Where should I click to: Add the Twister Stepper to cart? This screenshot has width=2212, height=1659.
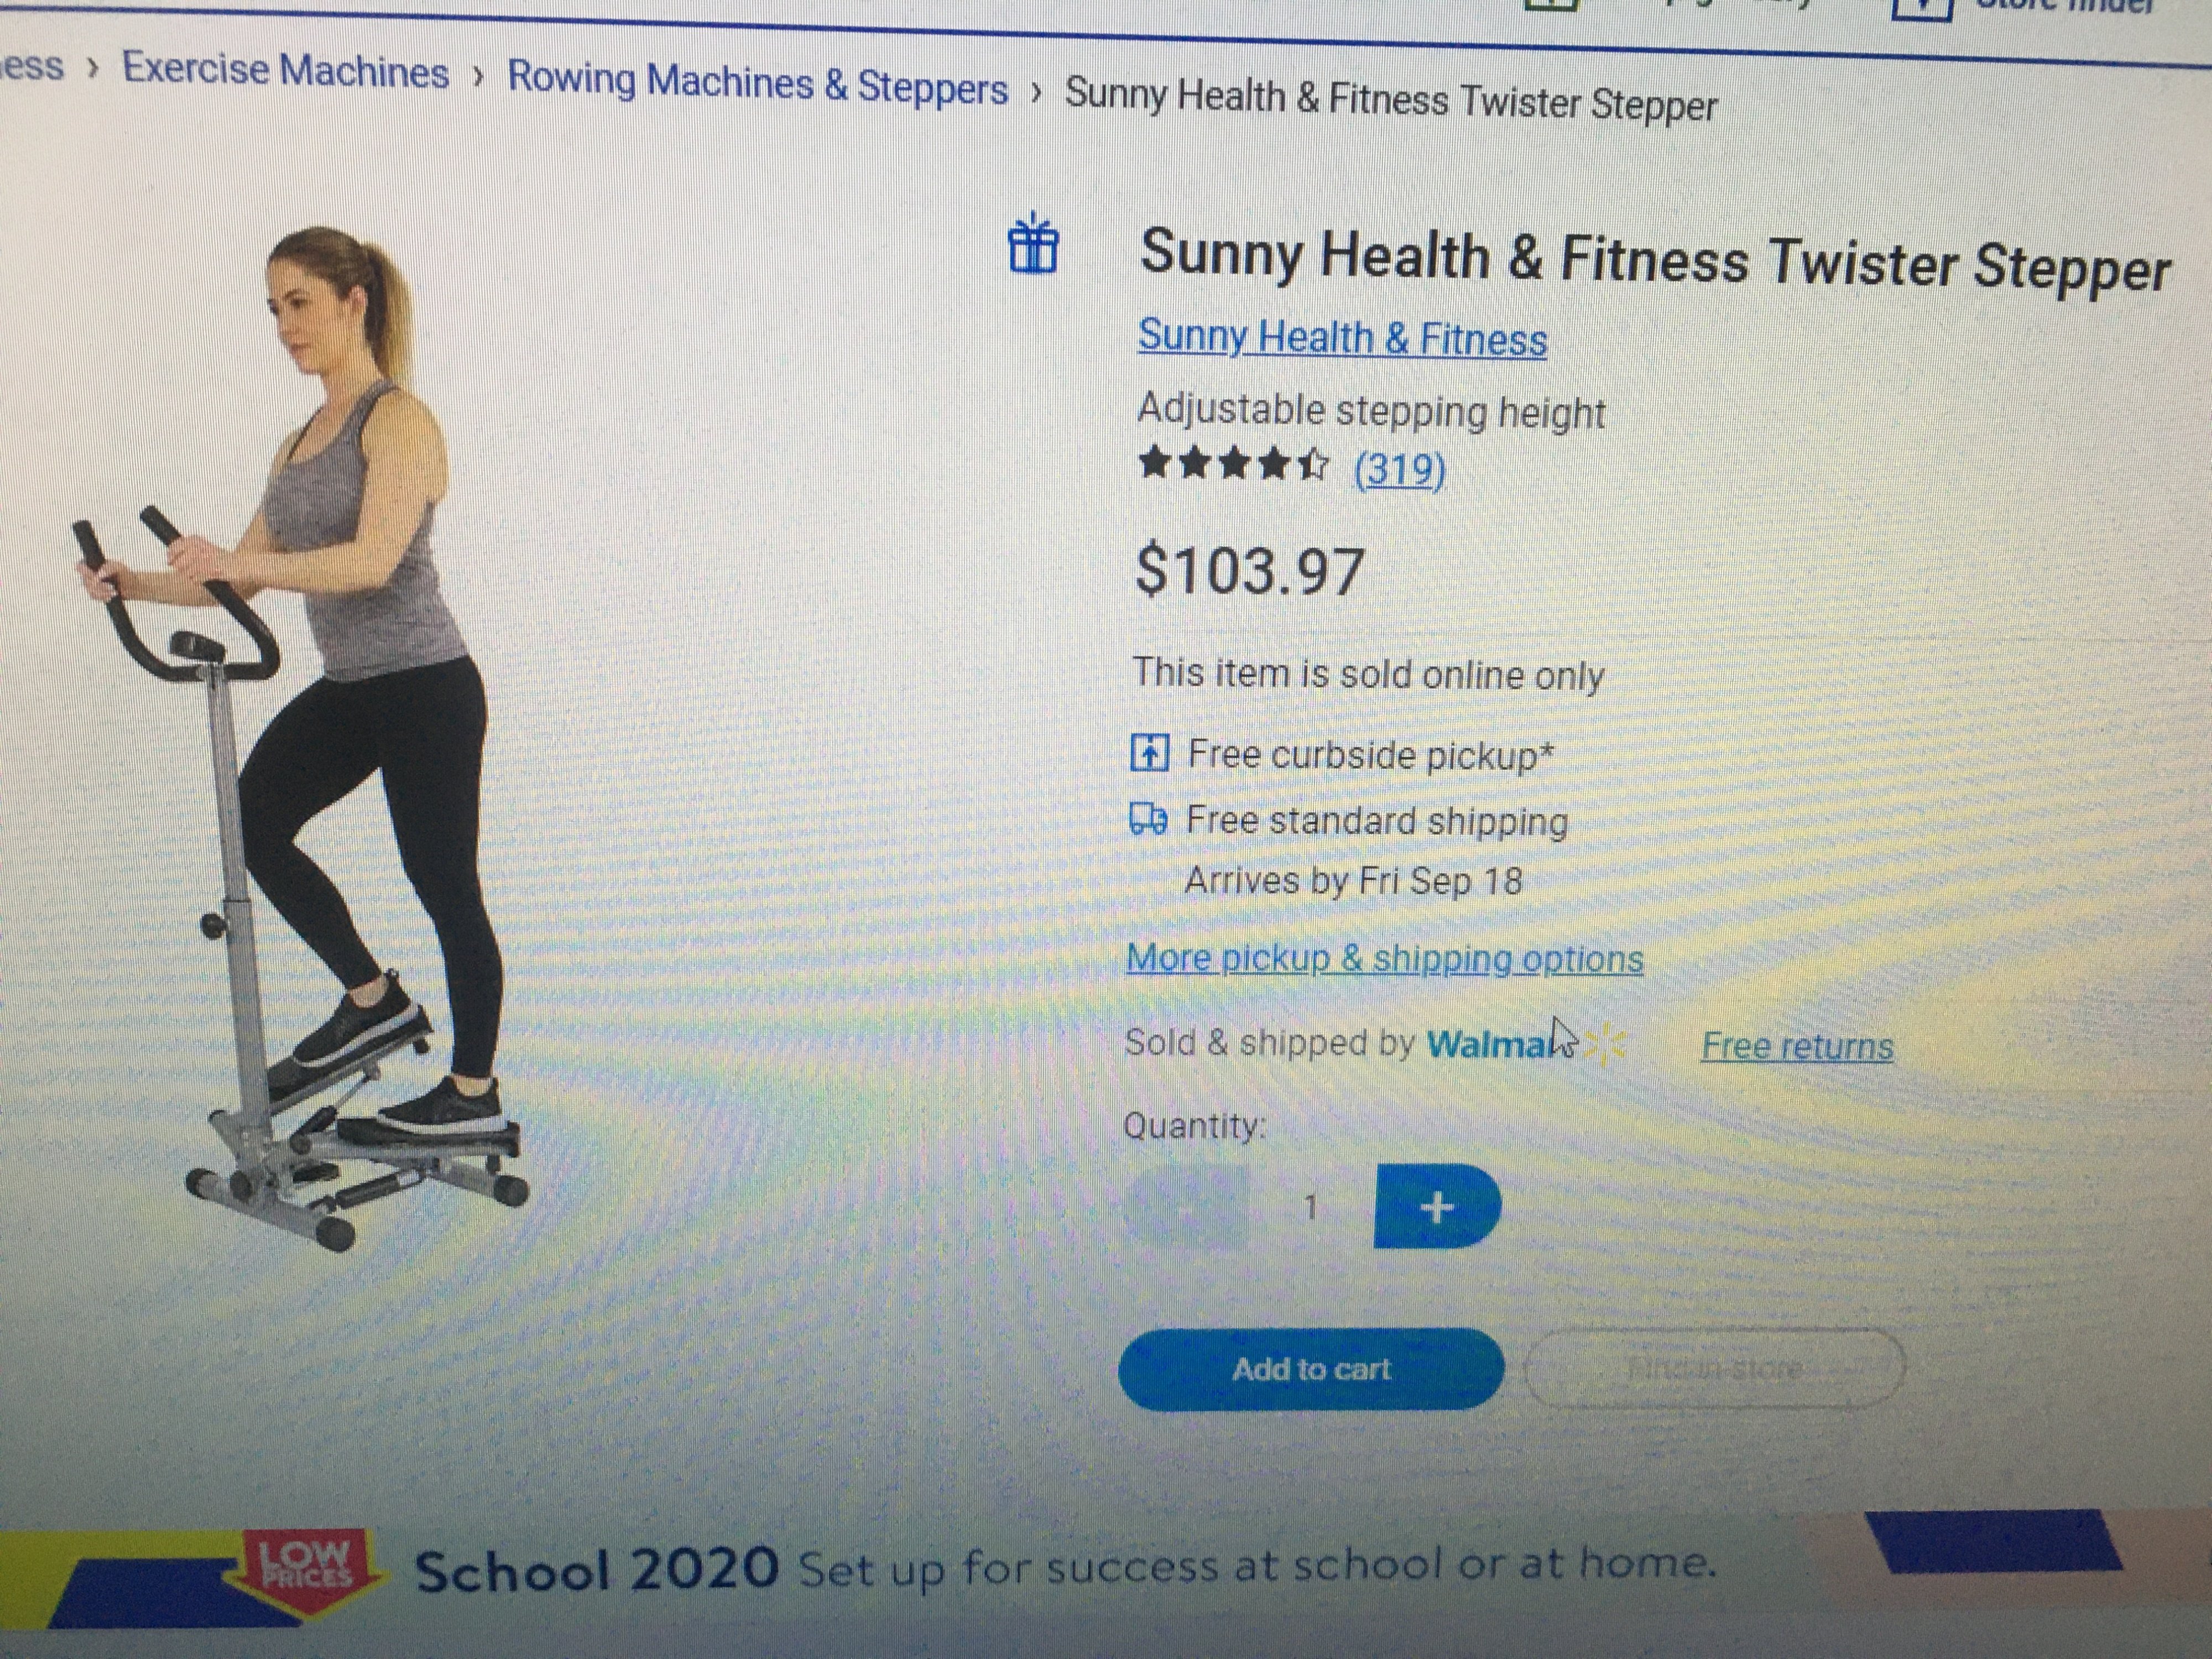pos(1311,1369)
